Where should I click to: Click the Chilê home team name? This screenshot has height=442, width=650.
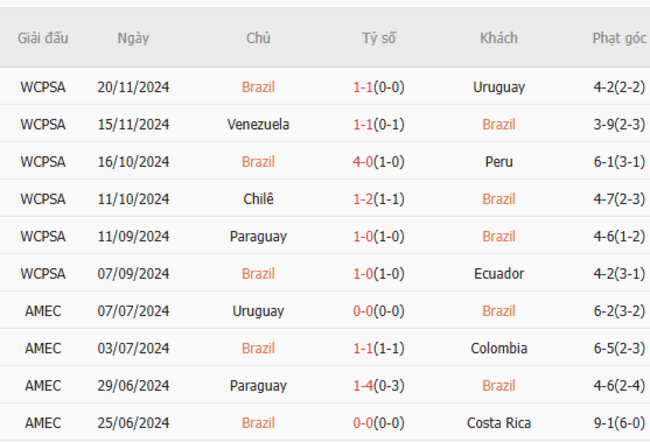point(258,199)
